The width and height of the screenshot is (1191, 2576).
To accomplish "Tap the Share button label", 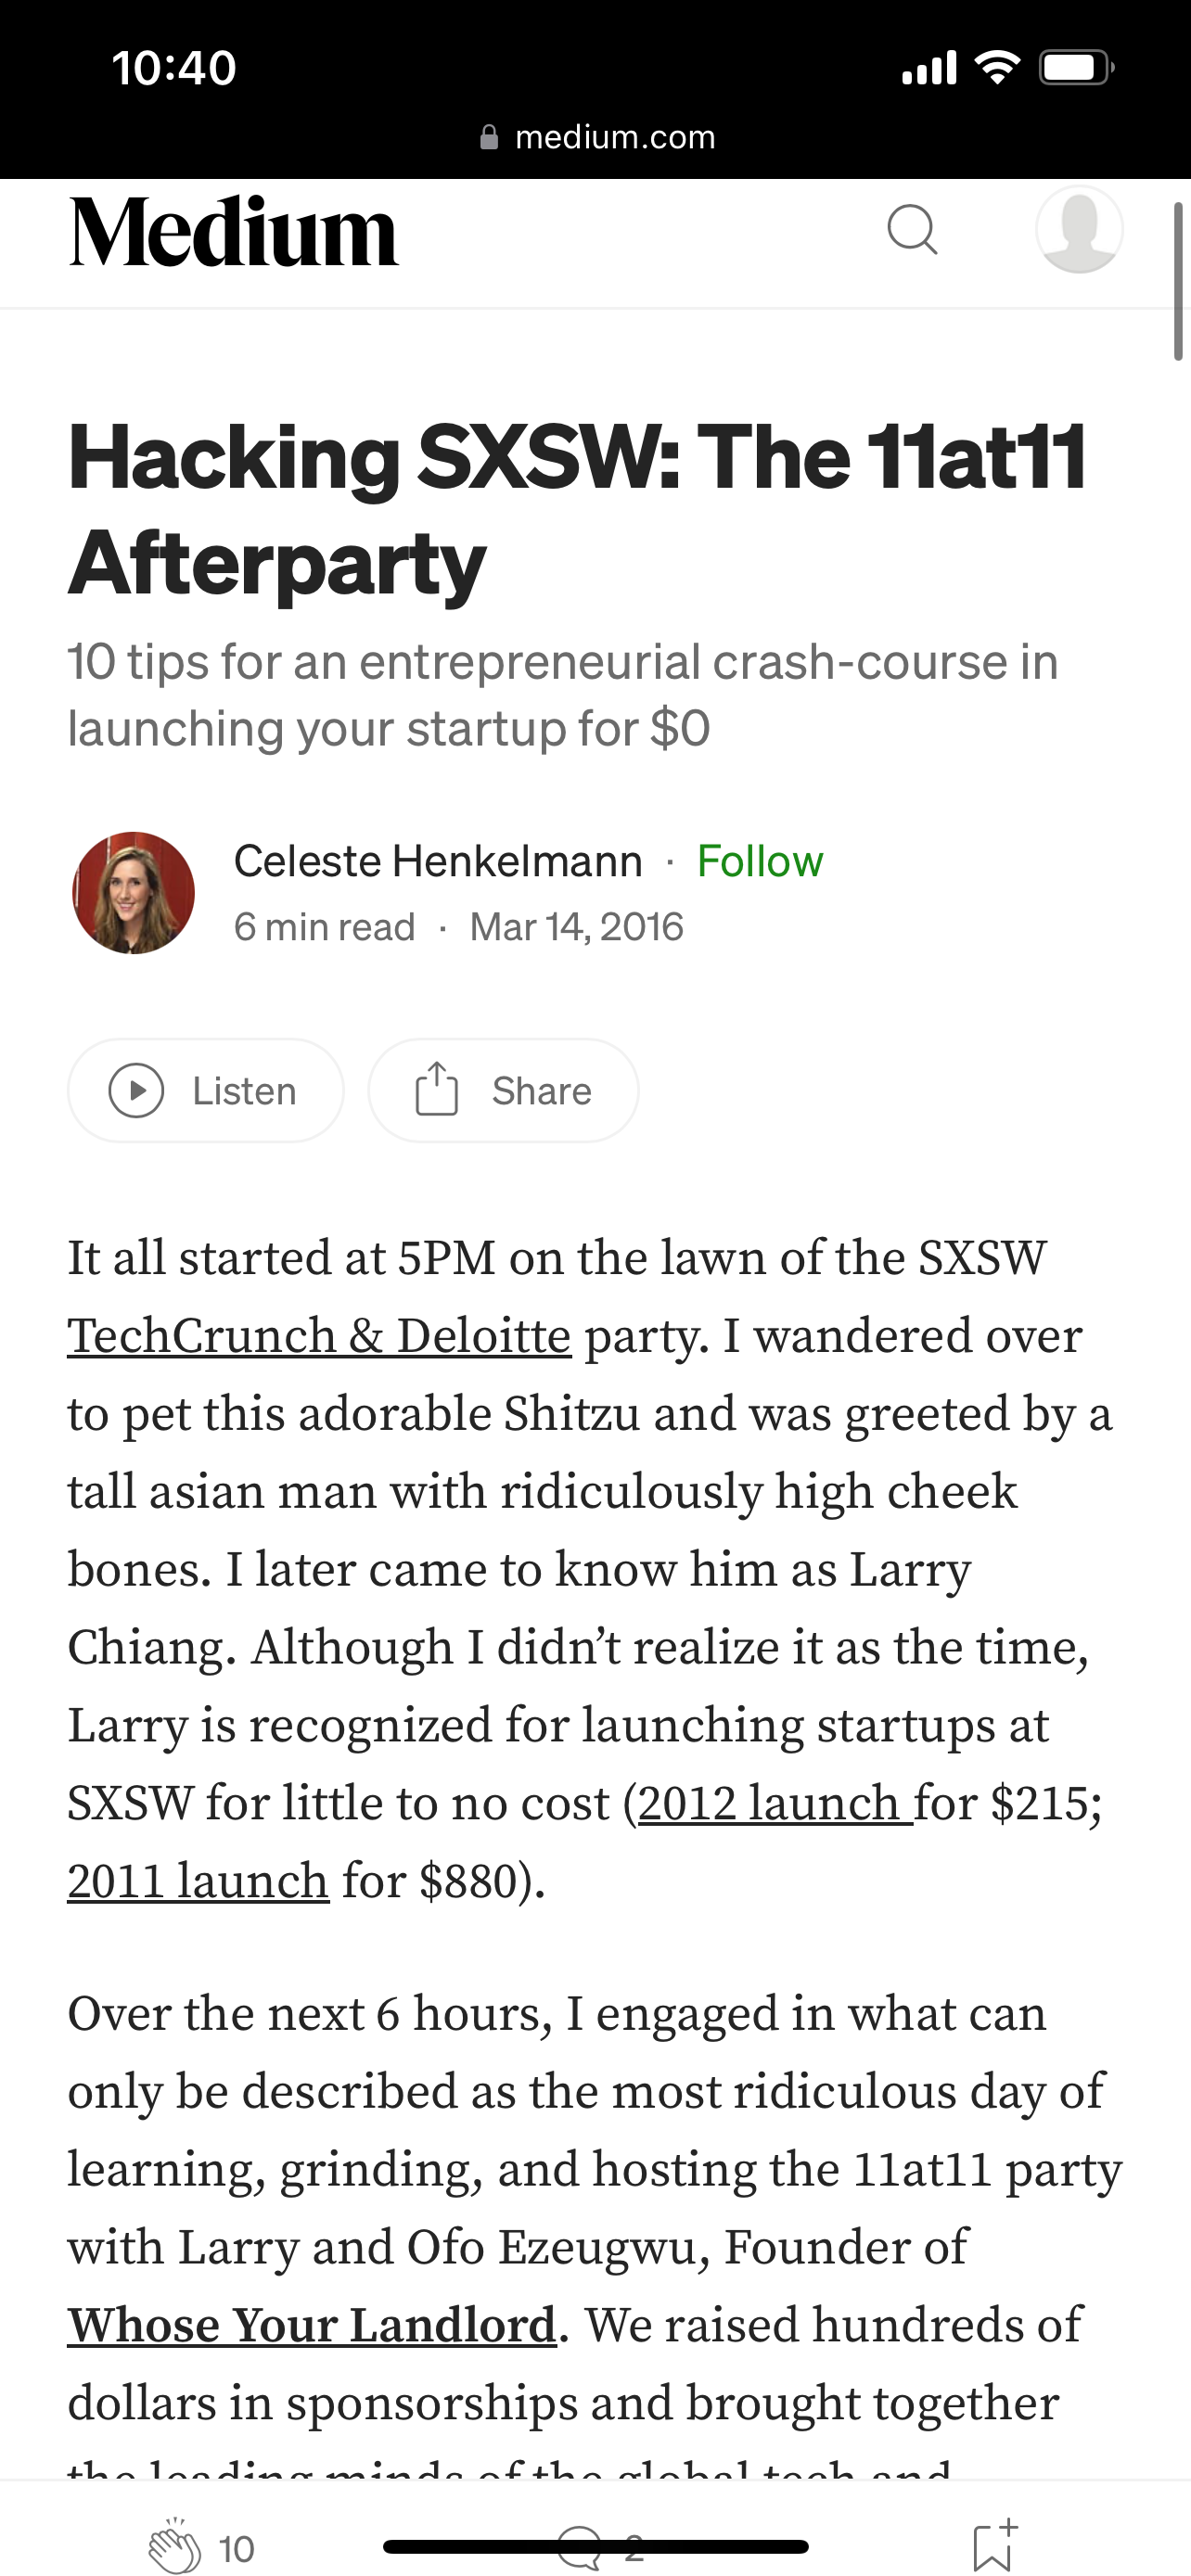I will pyautogui.click(x=541, y=1091).
